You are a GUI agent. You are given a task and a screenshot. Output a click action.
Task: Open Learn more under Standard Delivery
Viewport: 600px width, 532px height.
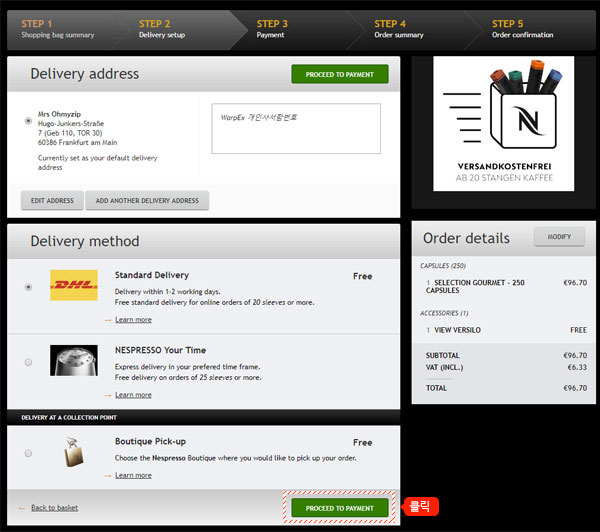pos(133,320)
